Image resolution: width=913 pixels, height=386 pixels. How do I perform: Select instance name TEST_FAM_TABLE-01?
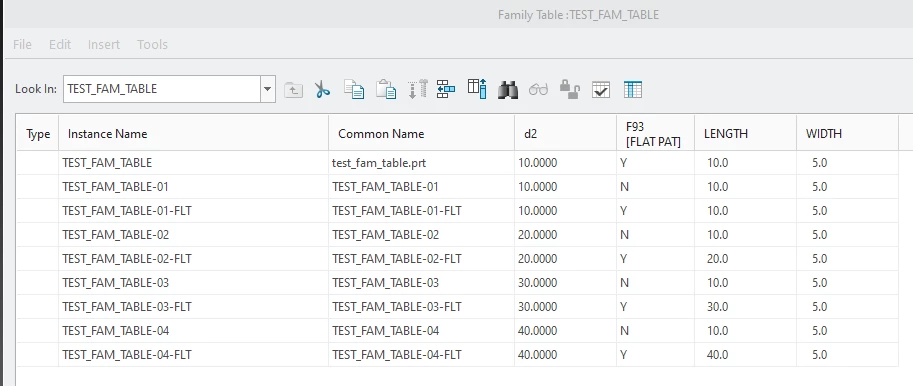[193, 187]
